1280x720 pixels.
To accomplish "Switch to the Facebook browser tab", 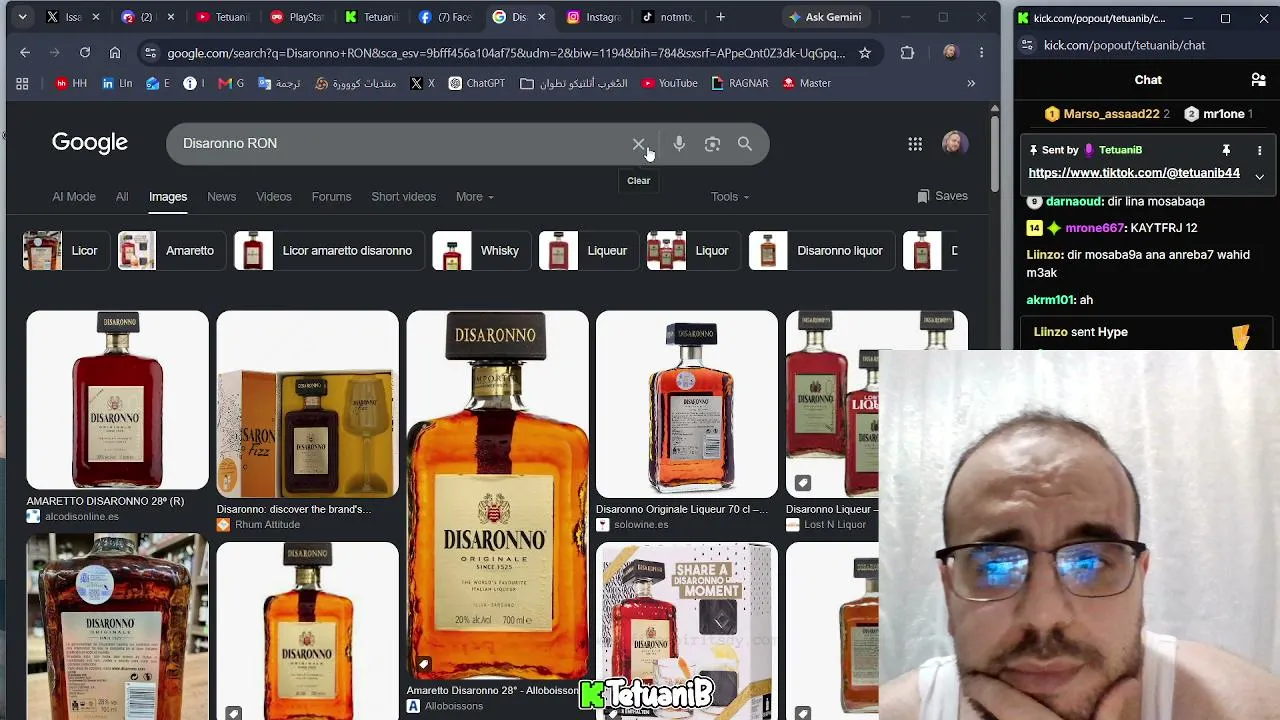I will [445, 17].
